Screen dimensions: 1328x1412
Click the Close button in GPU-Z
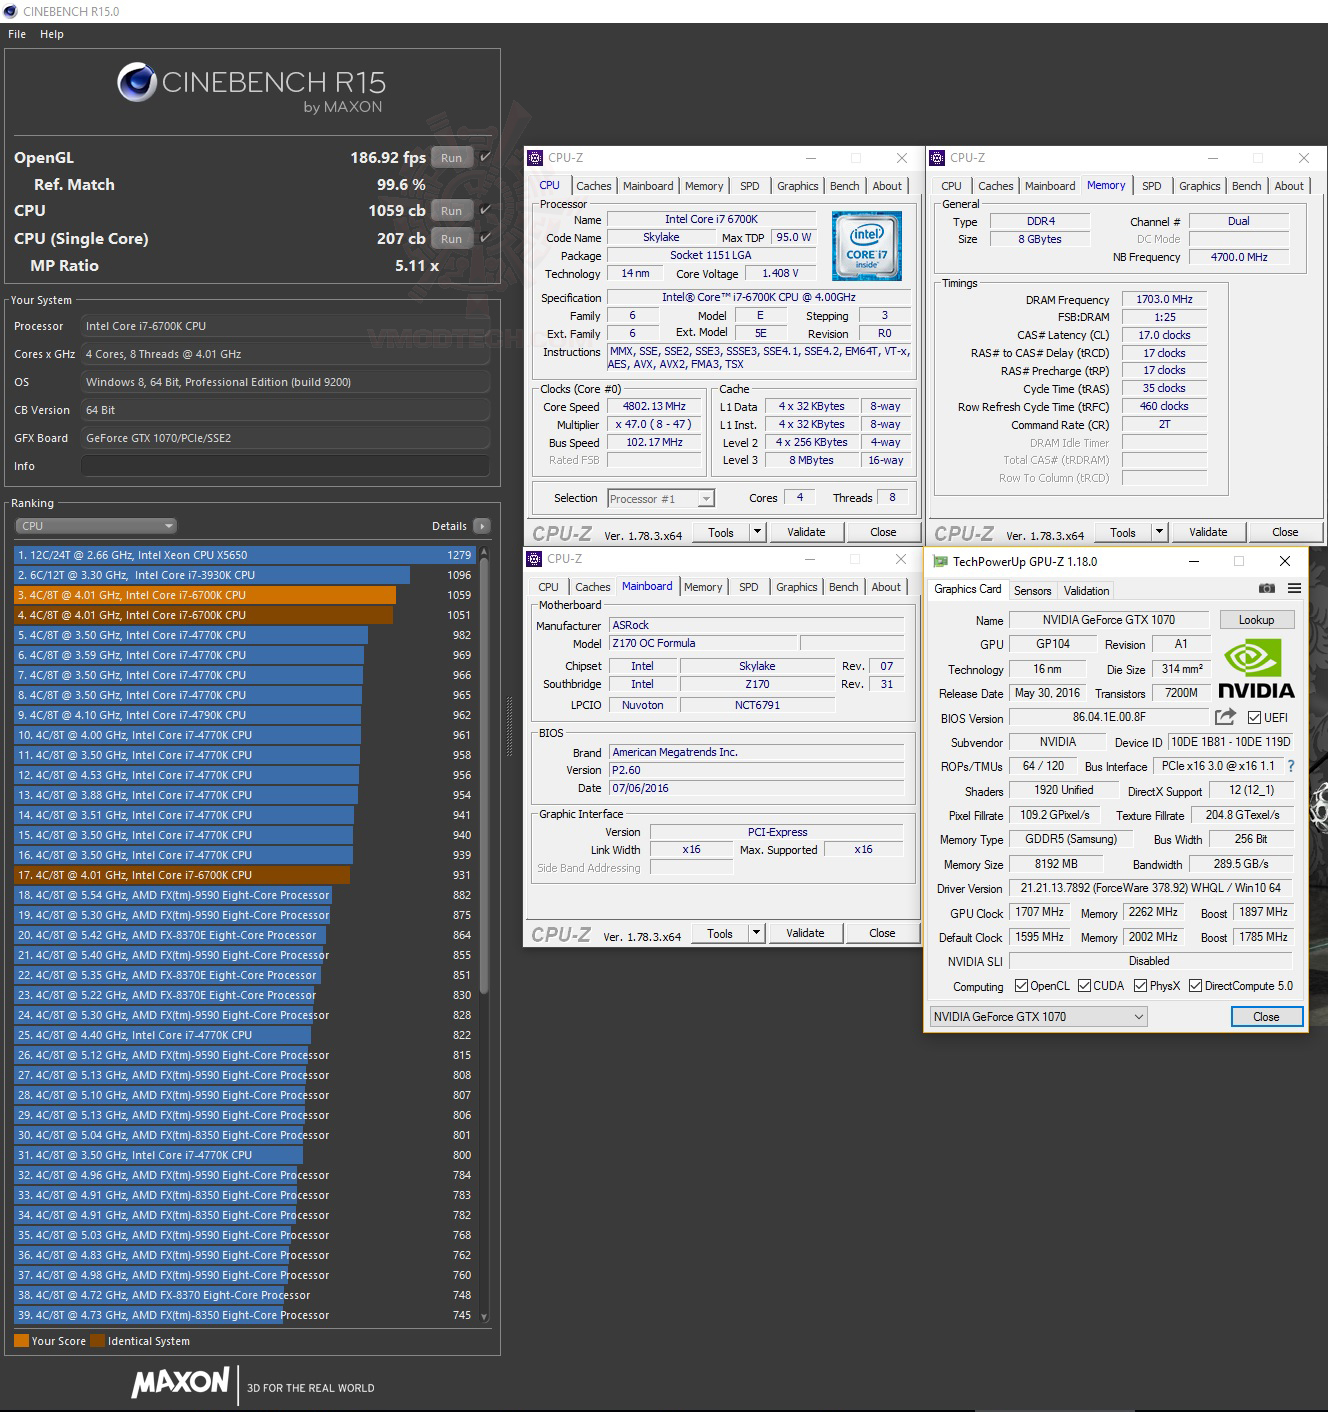[1266, 1017]
